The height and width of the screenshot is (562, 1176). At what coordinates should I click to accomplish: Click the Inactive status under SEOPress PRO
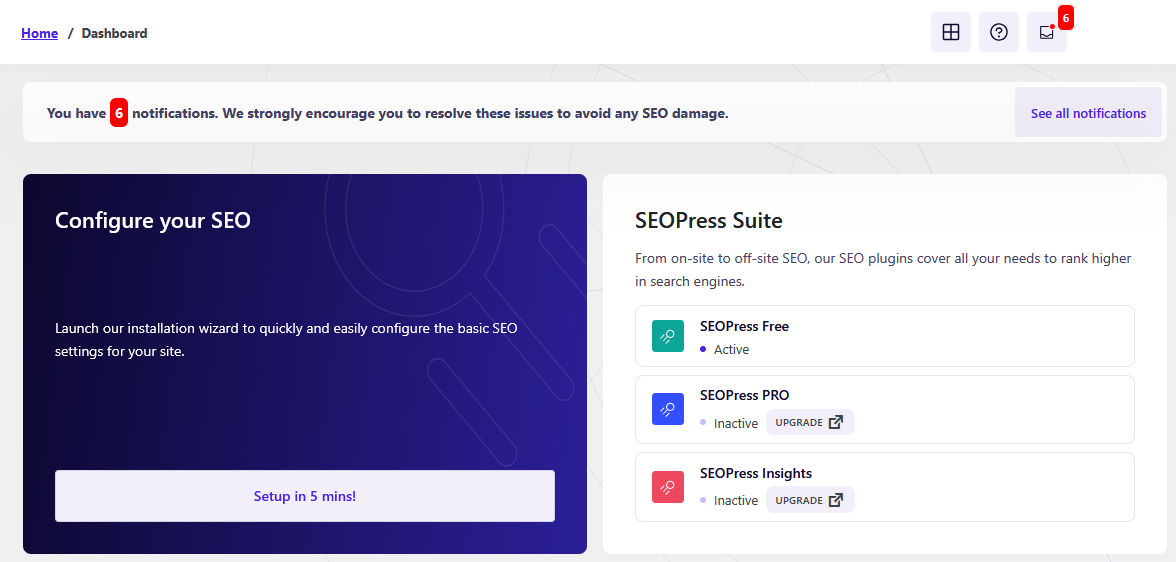coord(735,423)
